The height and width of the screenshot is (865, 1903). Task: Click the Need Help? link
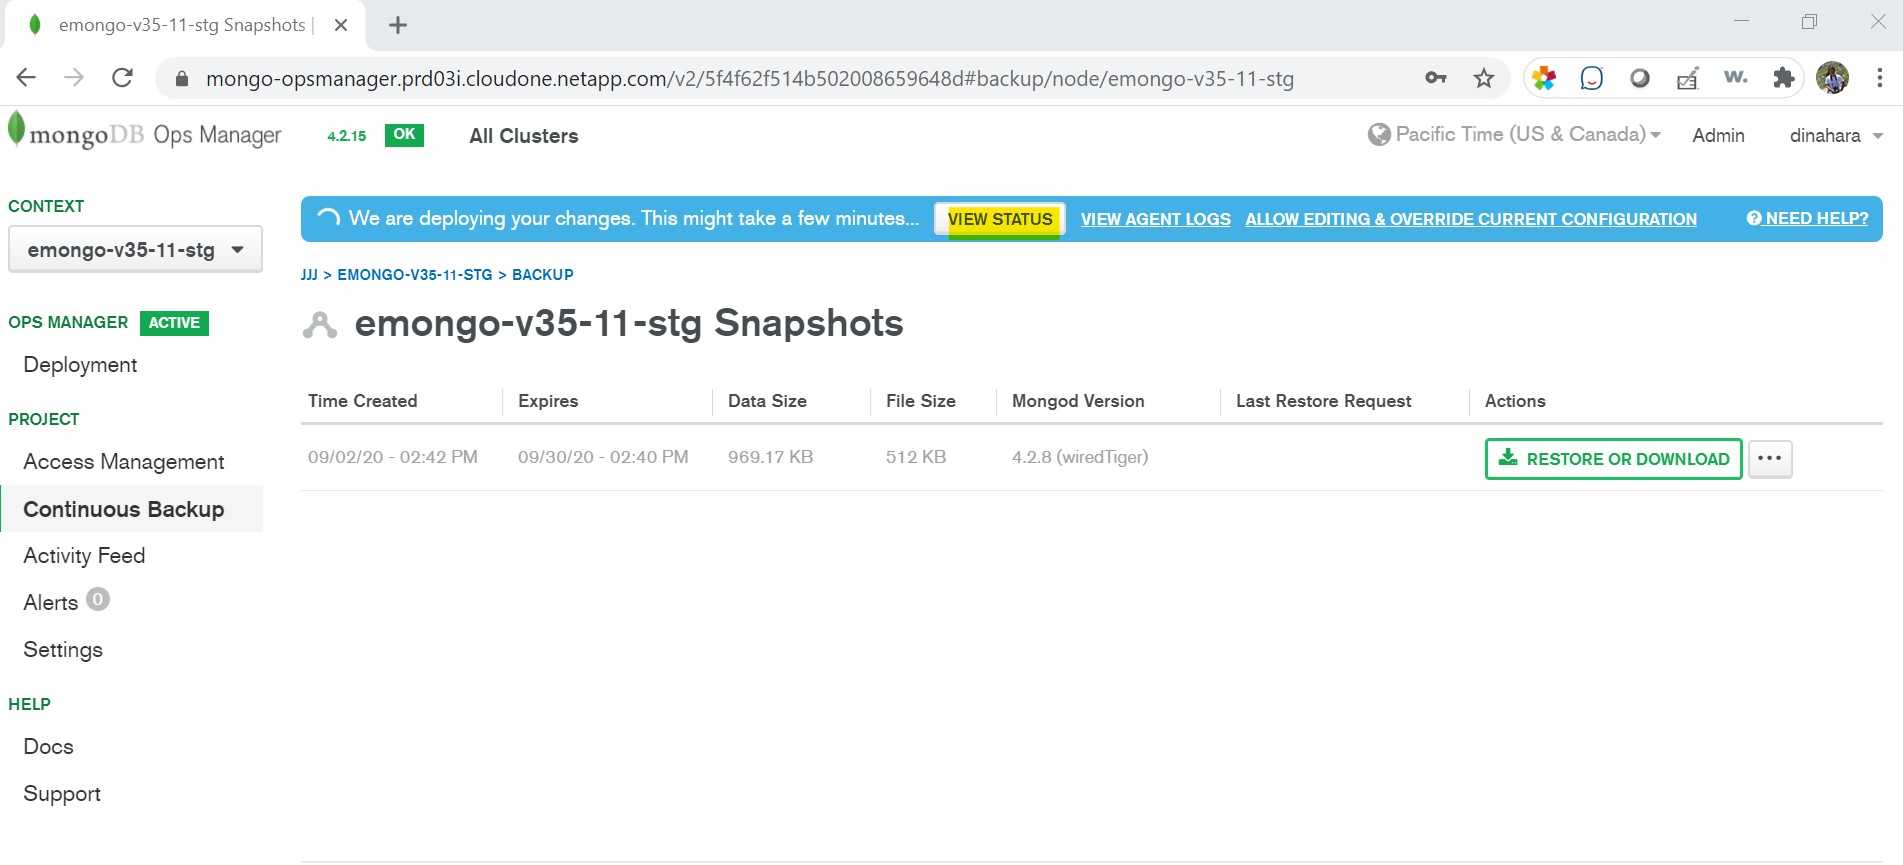1816,218
